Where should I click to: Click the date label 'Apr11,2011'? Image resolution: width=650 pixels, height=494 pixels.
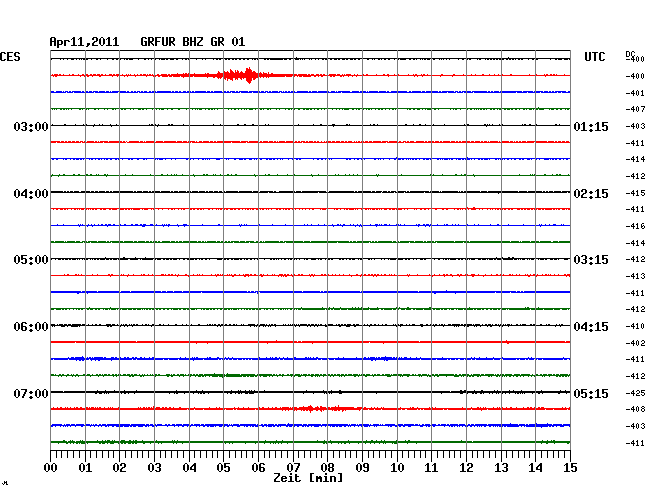84,42
